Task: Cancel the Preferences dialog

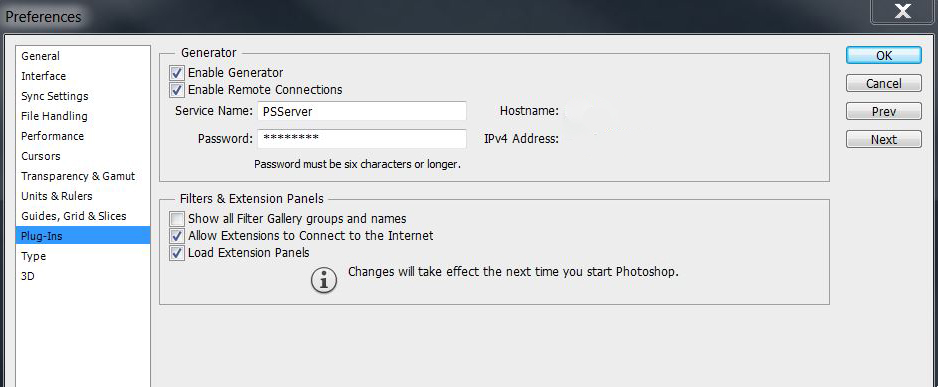Action: (884, 84)
